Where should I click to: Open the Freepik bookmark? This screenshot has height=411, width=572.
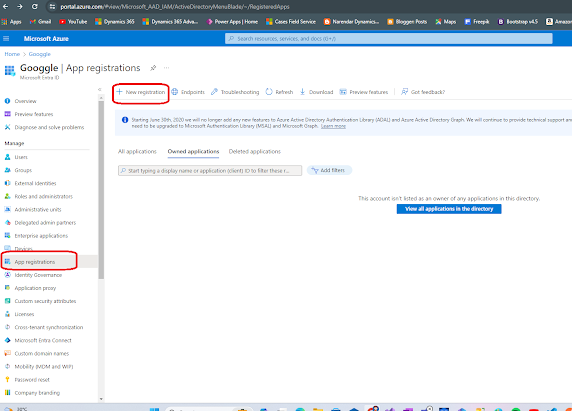coord(477,22)
